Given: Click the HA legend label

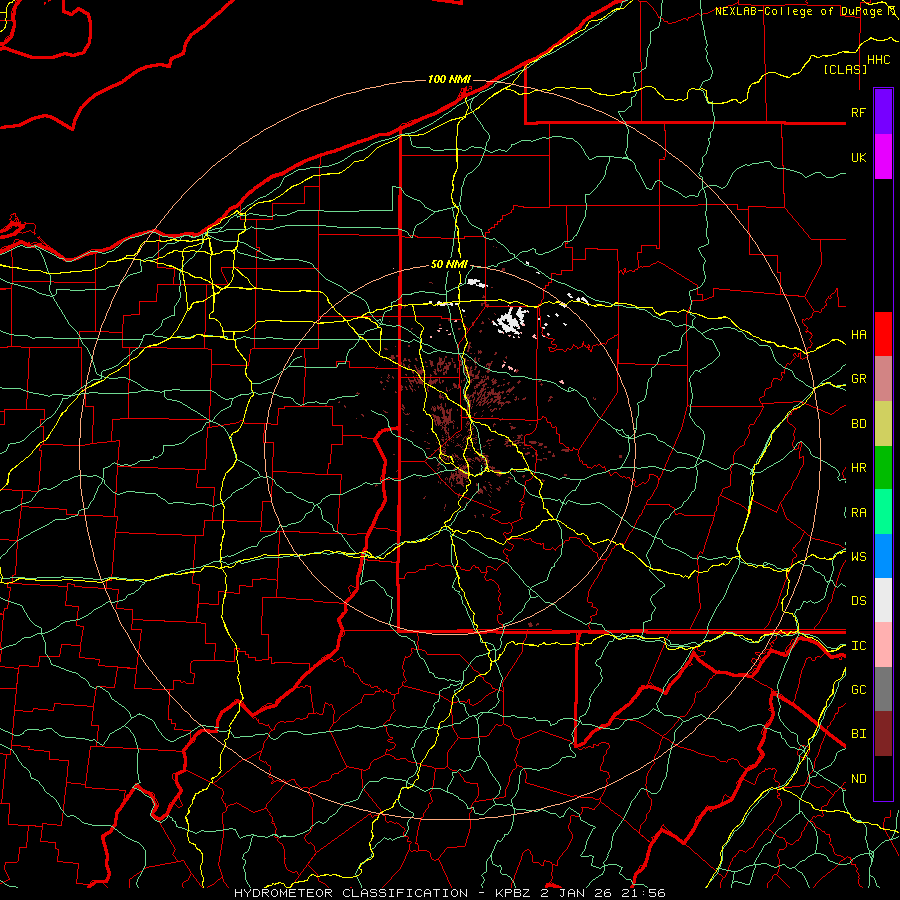Looking at the screenshot, I should click(x=858, y=335).
